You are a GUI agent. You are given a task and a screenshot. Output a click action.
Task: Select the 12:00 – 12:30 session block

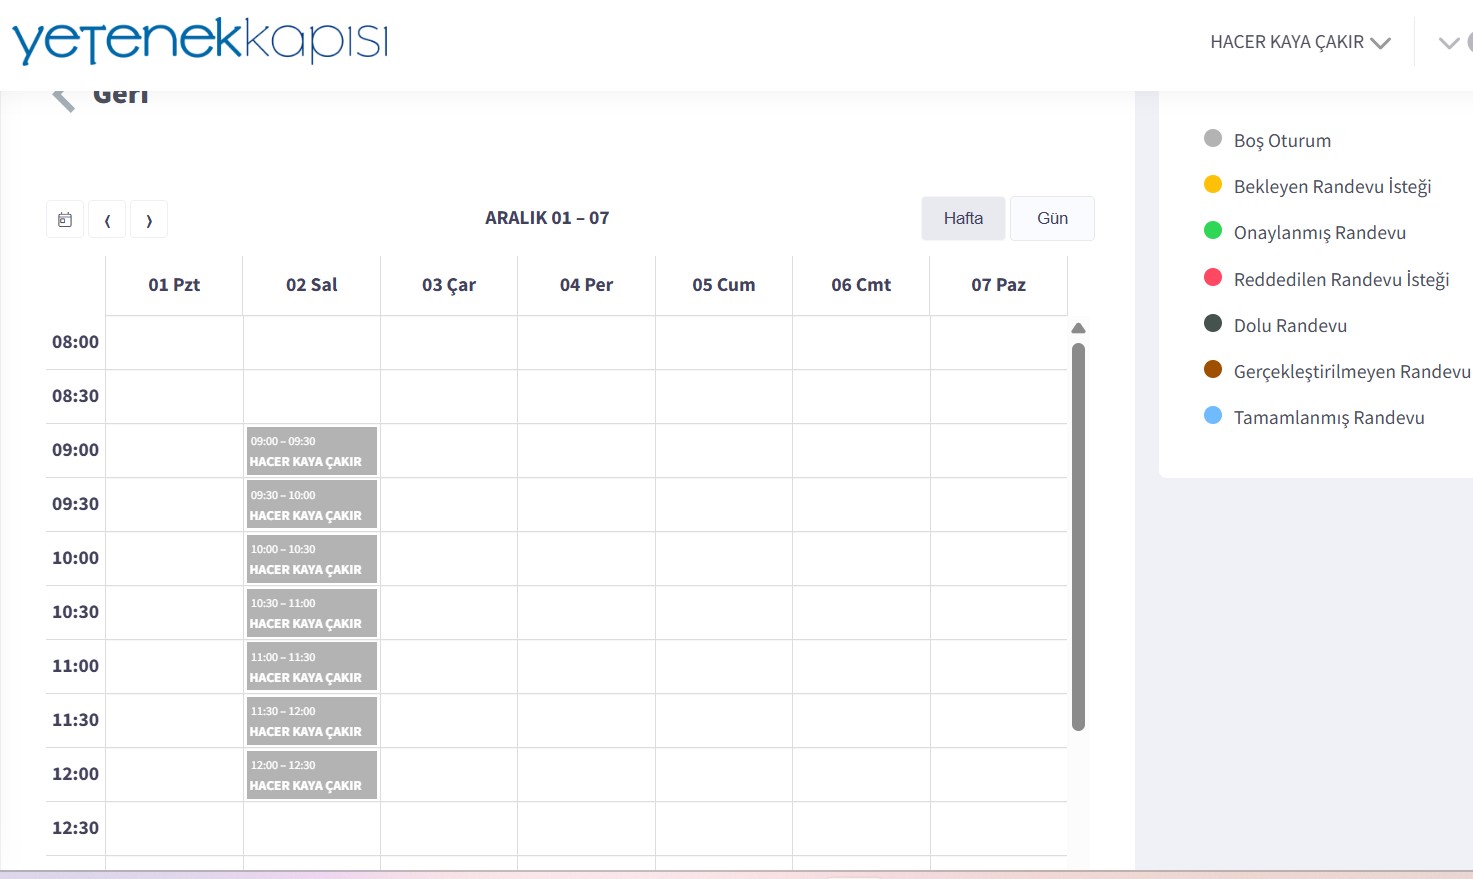tap(311, 775)
